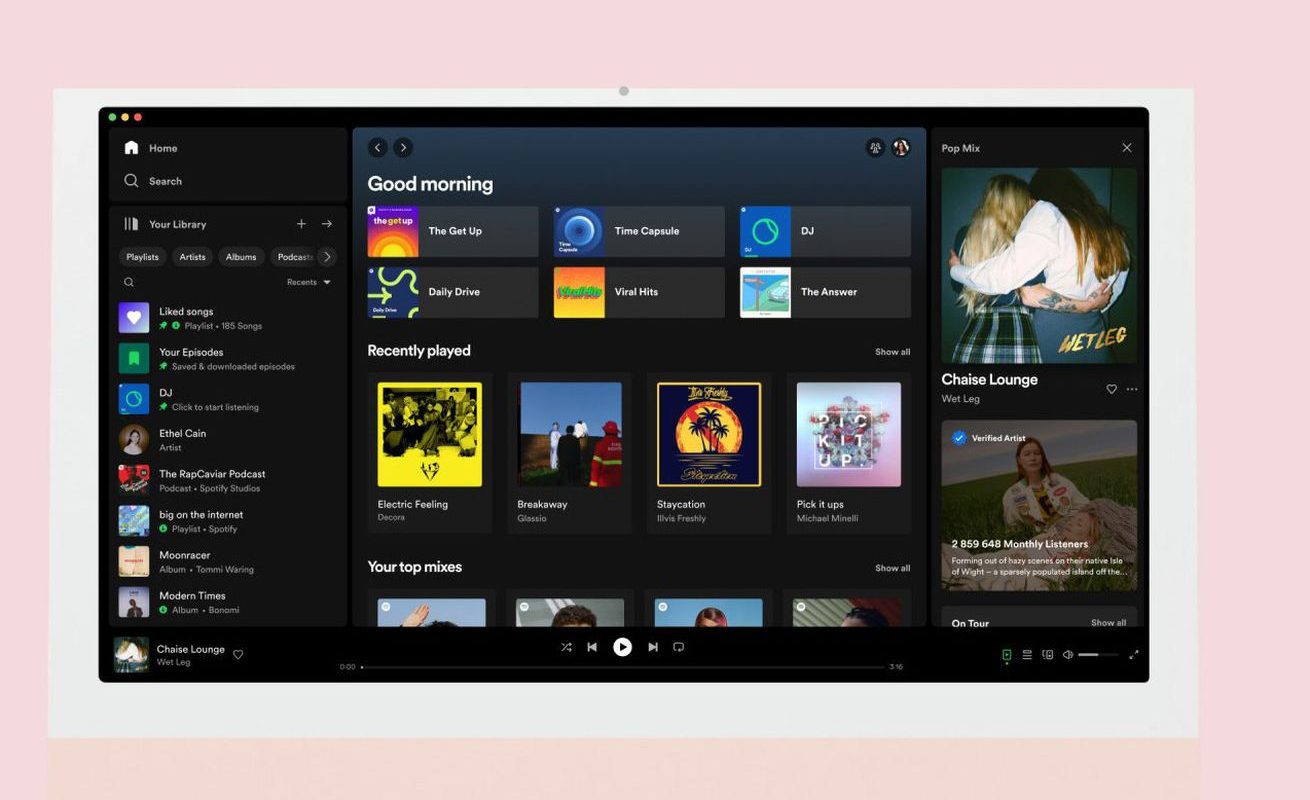
Task: Open the Connect to a device menu
Action: pyautogui.click(x=1048, y=655)
